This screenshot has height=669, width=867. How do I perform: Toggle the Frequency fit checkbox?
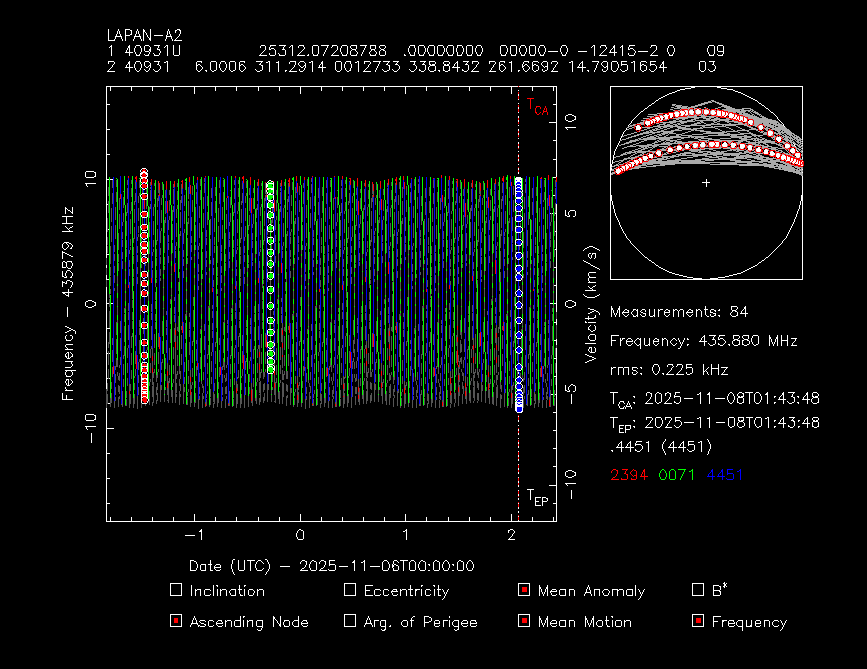tap(698, 621)
